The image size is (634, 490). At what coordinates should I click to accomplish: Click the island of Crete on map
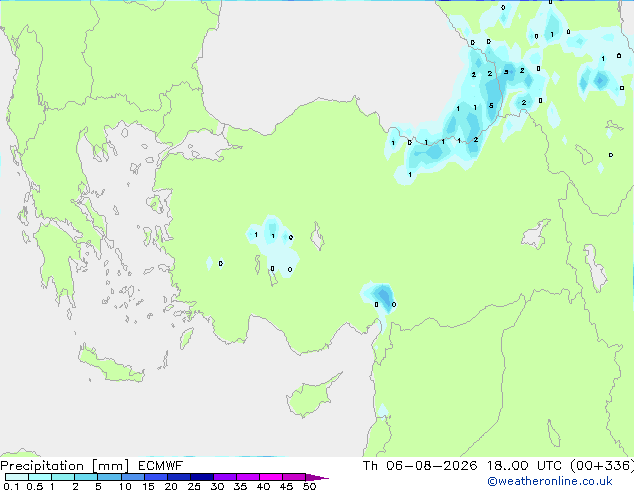coord(110,365)
